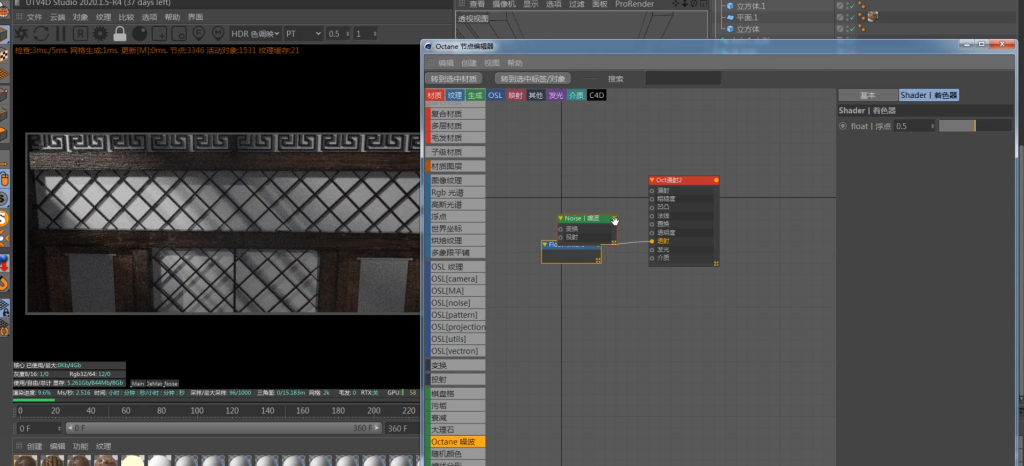Toggle the resolution lock padlock icon

coord(120,33)
